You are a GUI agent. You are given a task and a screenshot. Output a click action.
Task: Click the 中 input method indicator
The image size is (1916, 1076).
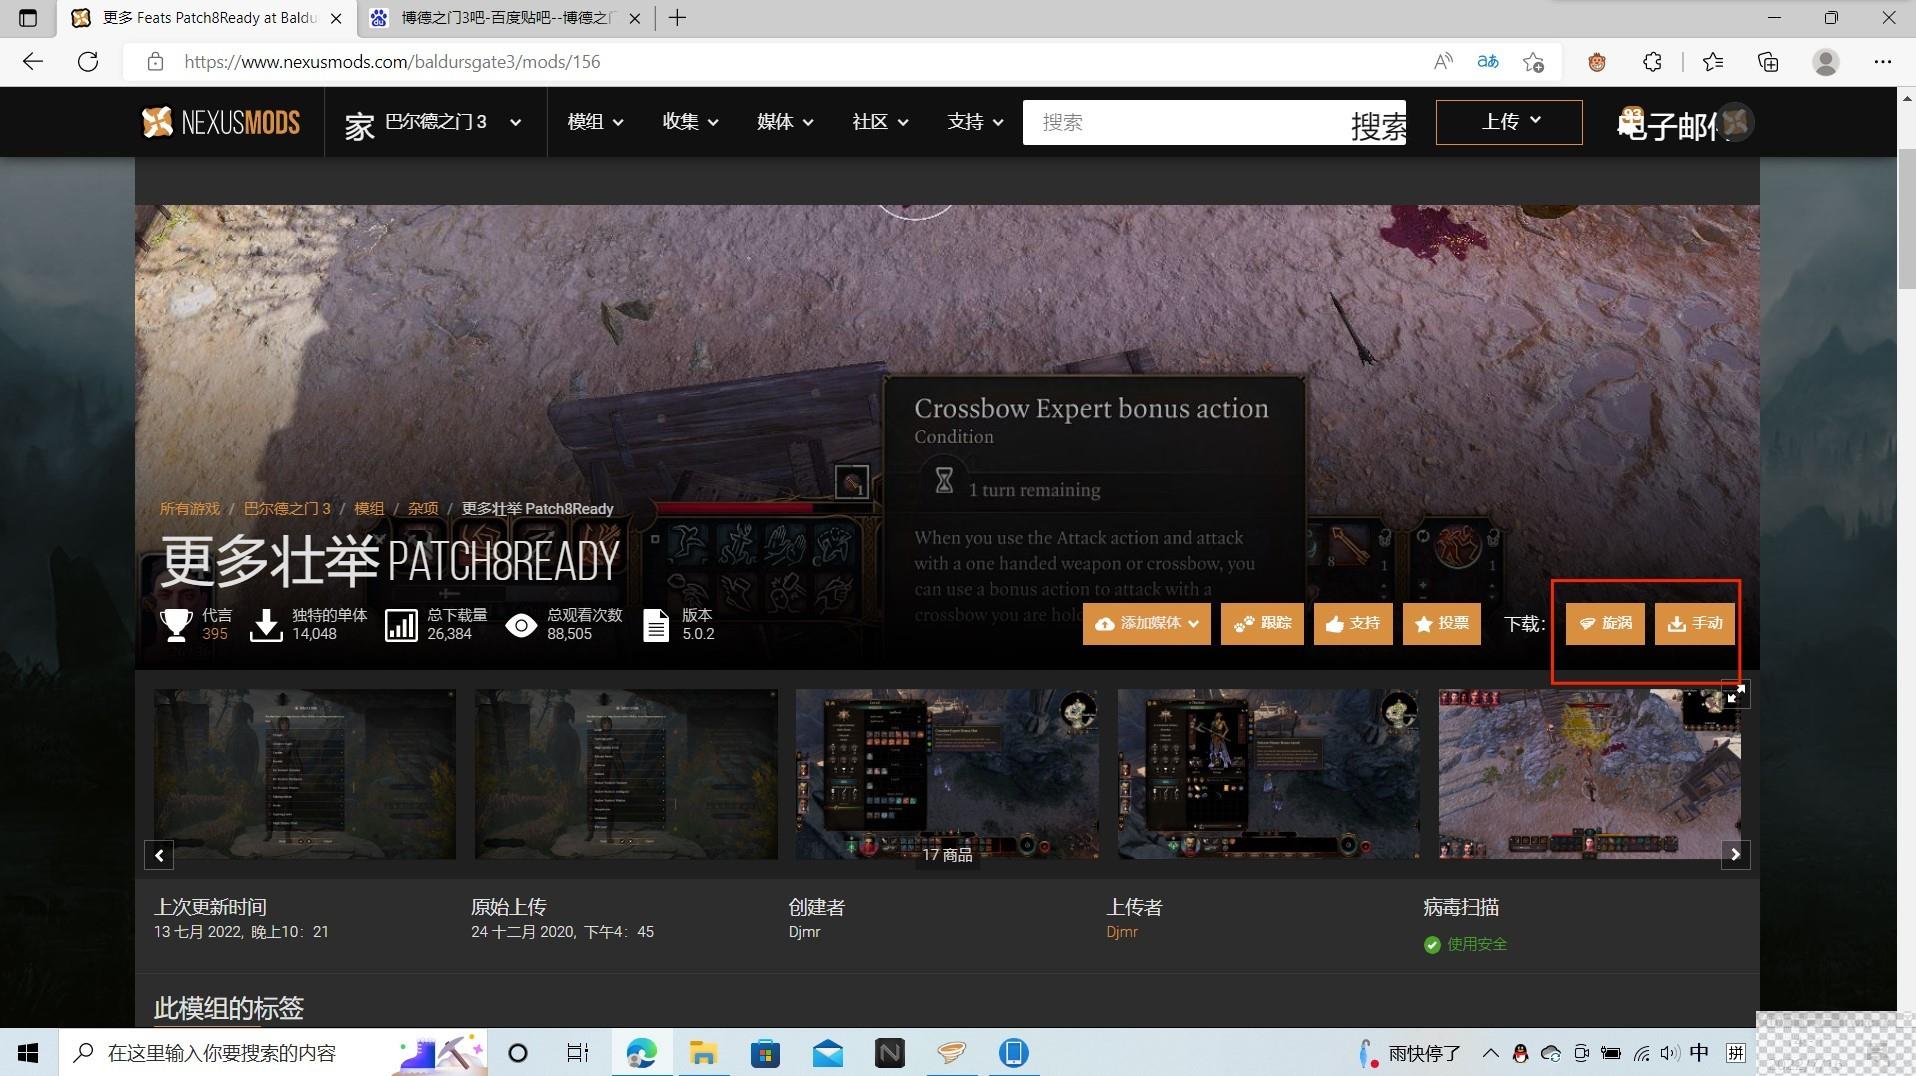[1699, 1053]
